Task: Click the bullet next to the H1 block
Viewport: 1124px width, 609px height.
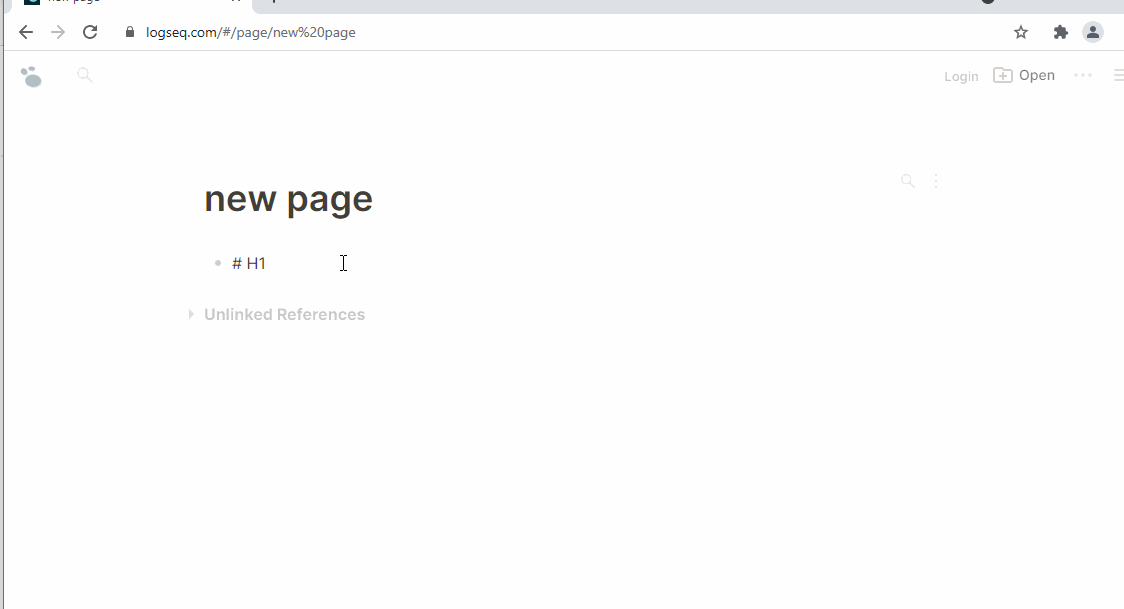Action: pyautogui.click(x=218, y=263)
